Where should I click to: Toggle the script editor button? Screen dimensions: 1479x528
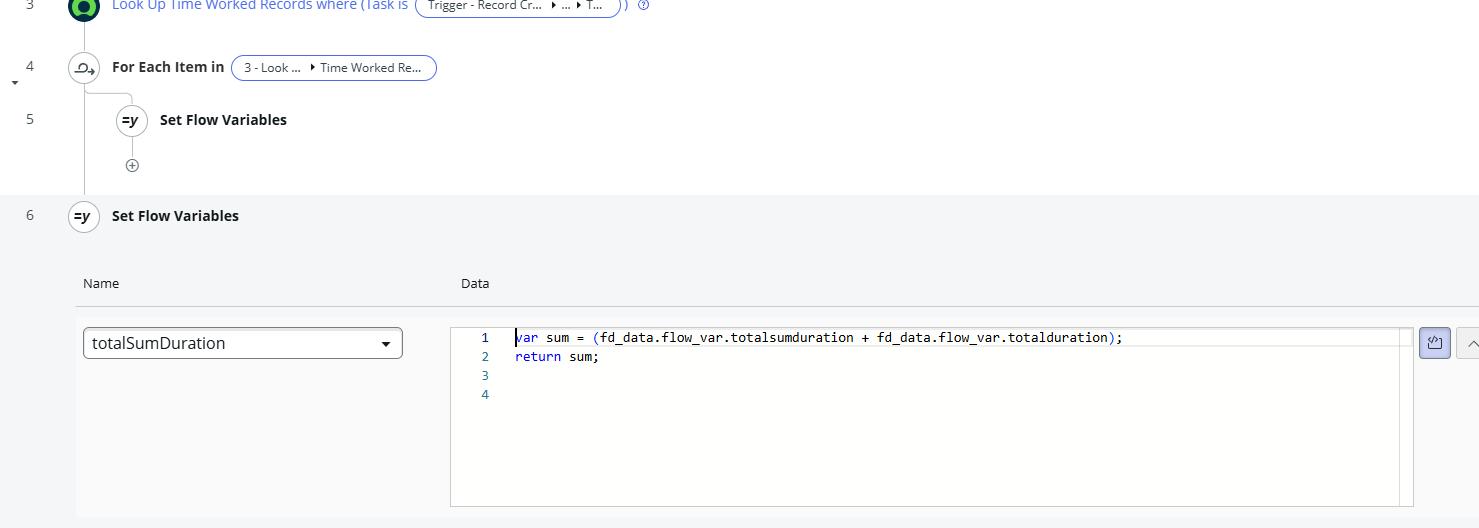coord(1435,343)
